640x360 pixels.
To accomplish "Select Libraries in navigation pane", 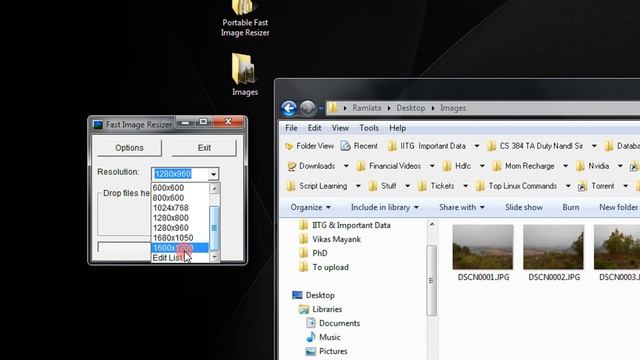I will point(320,309).
